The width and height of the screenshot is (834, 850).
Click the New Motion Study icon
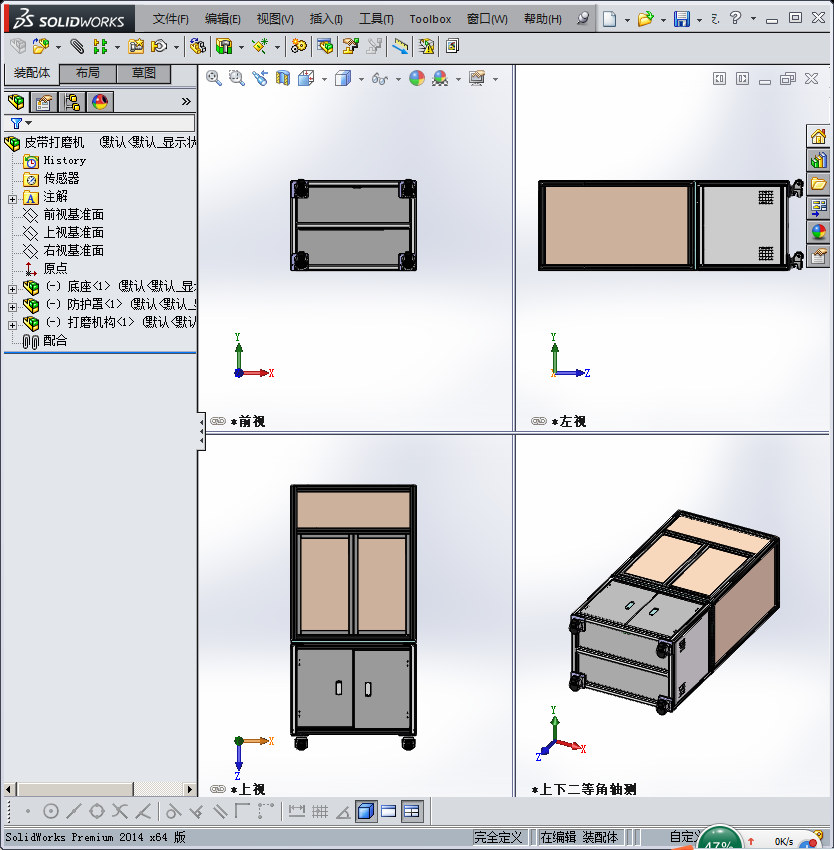(298, 46)
